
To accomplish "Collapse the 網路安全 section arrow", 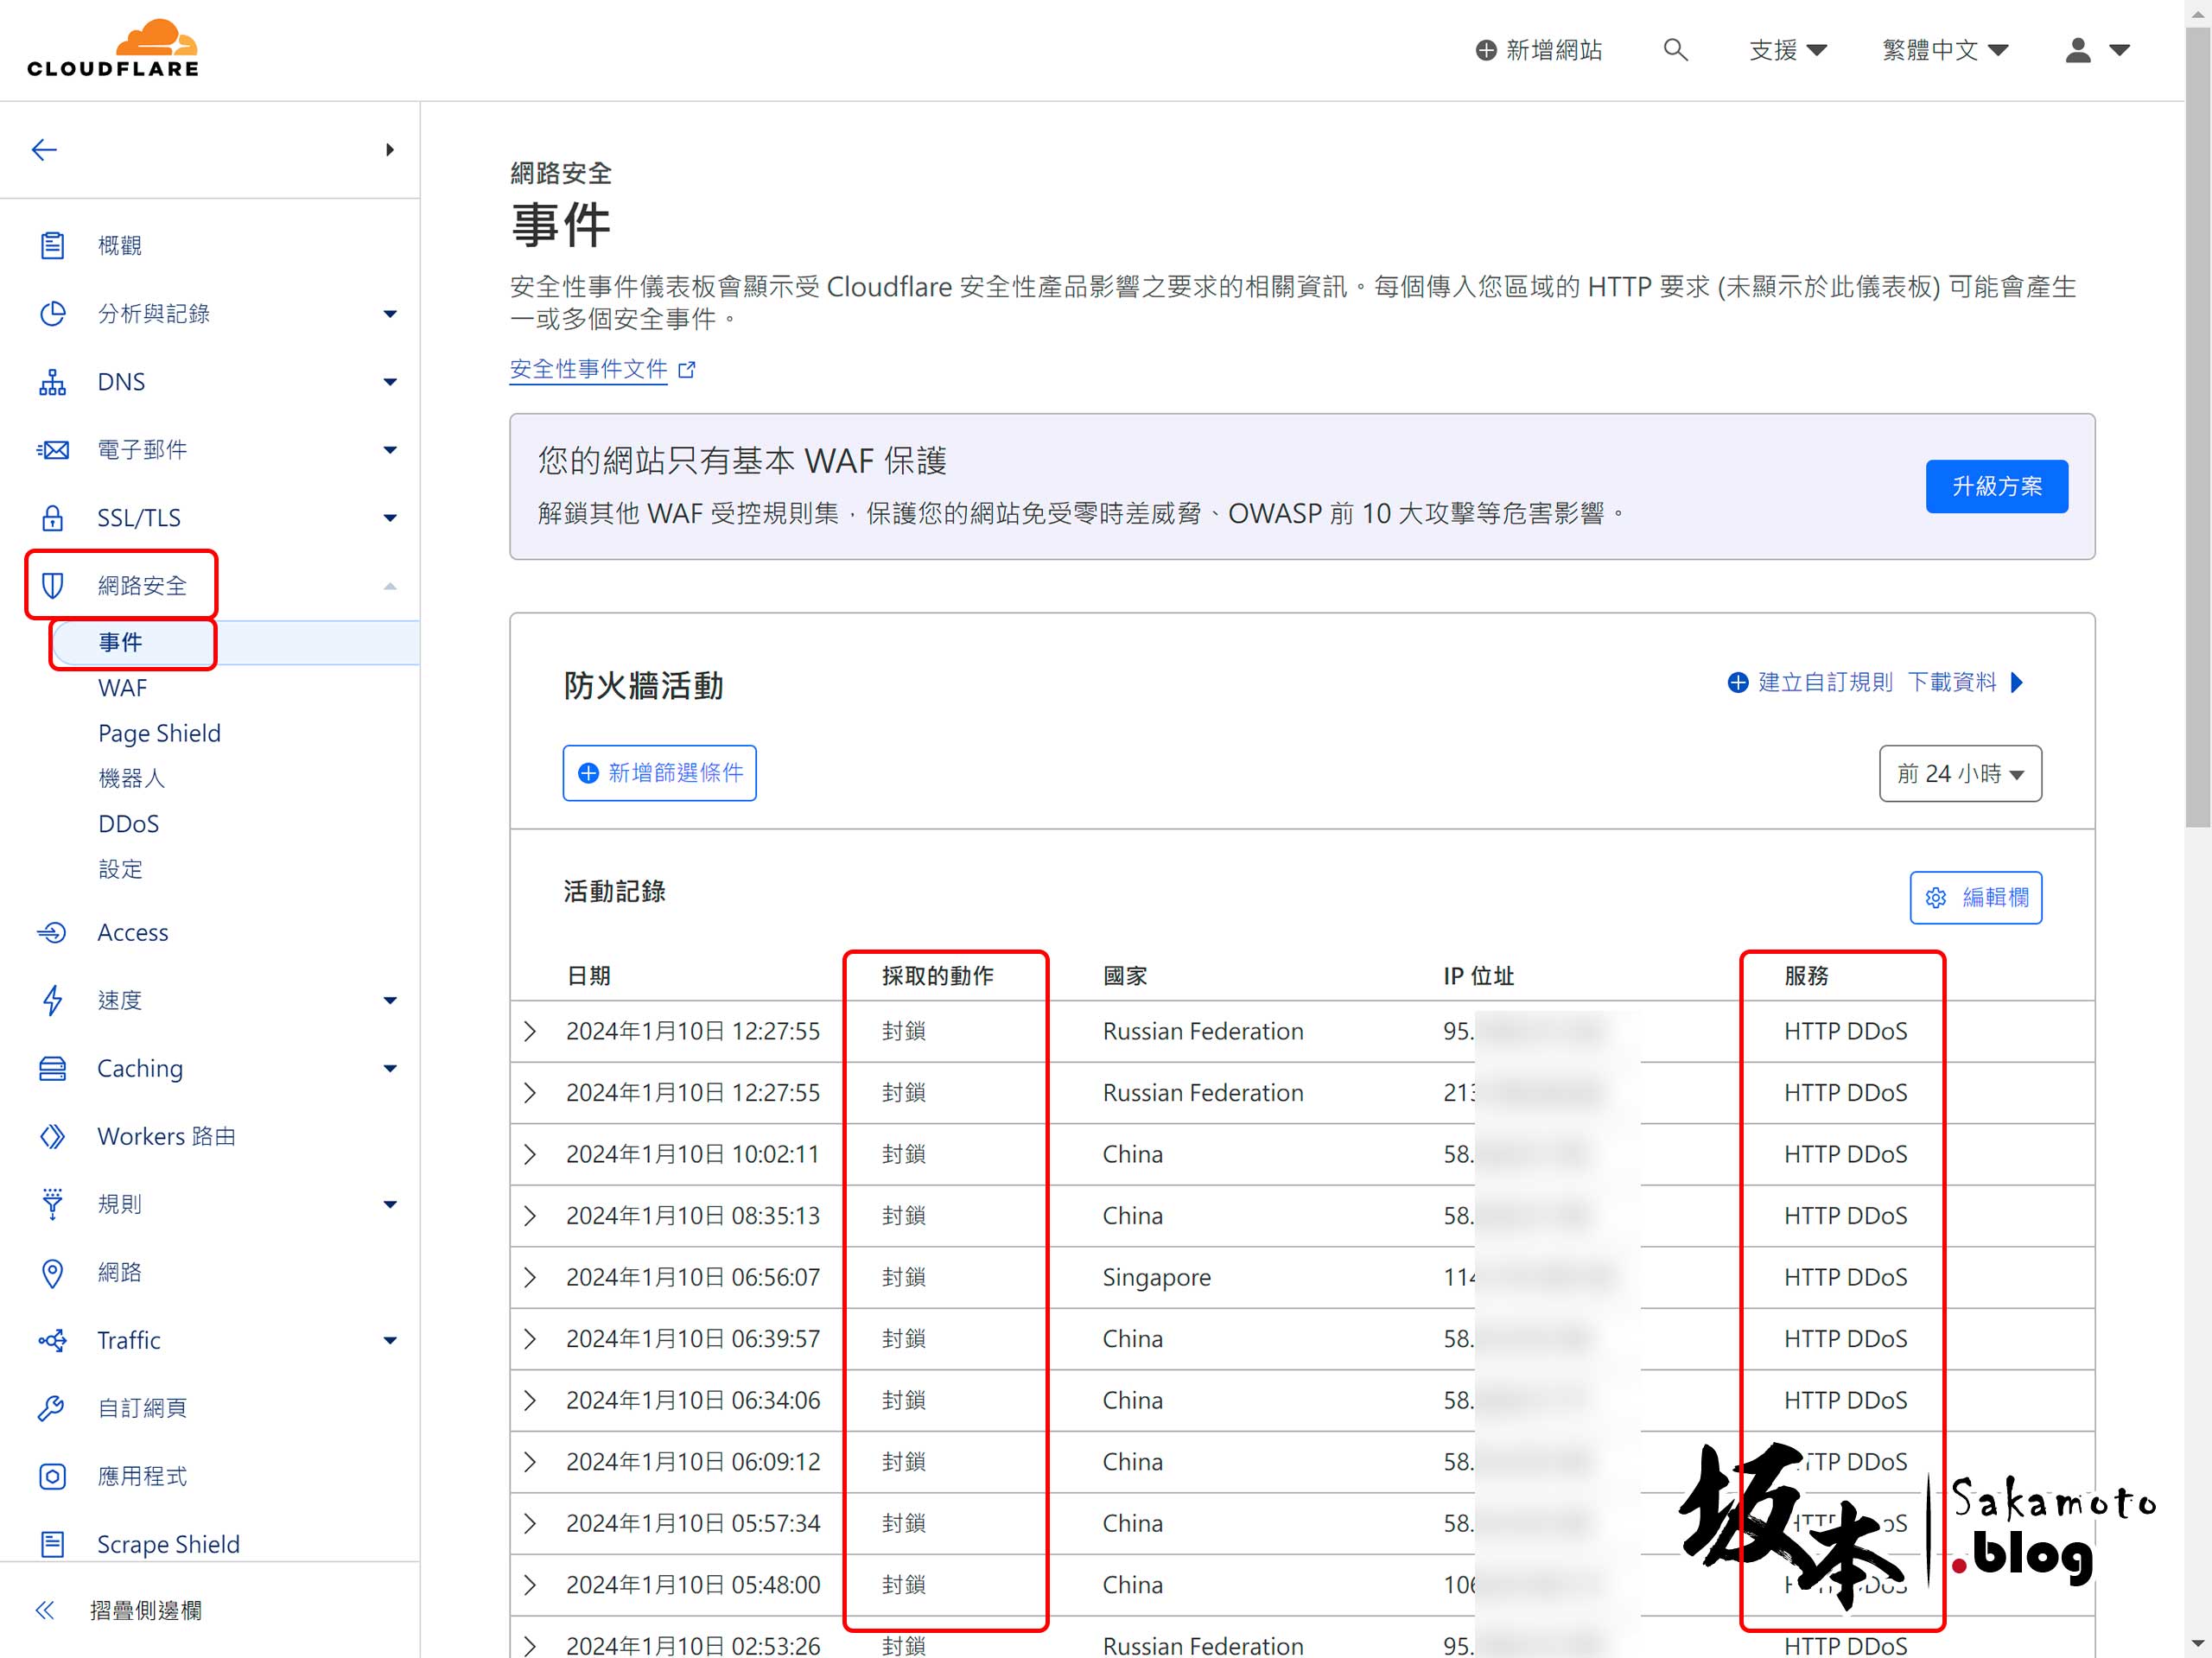I will pos(390,586).
